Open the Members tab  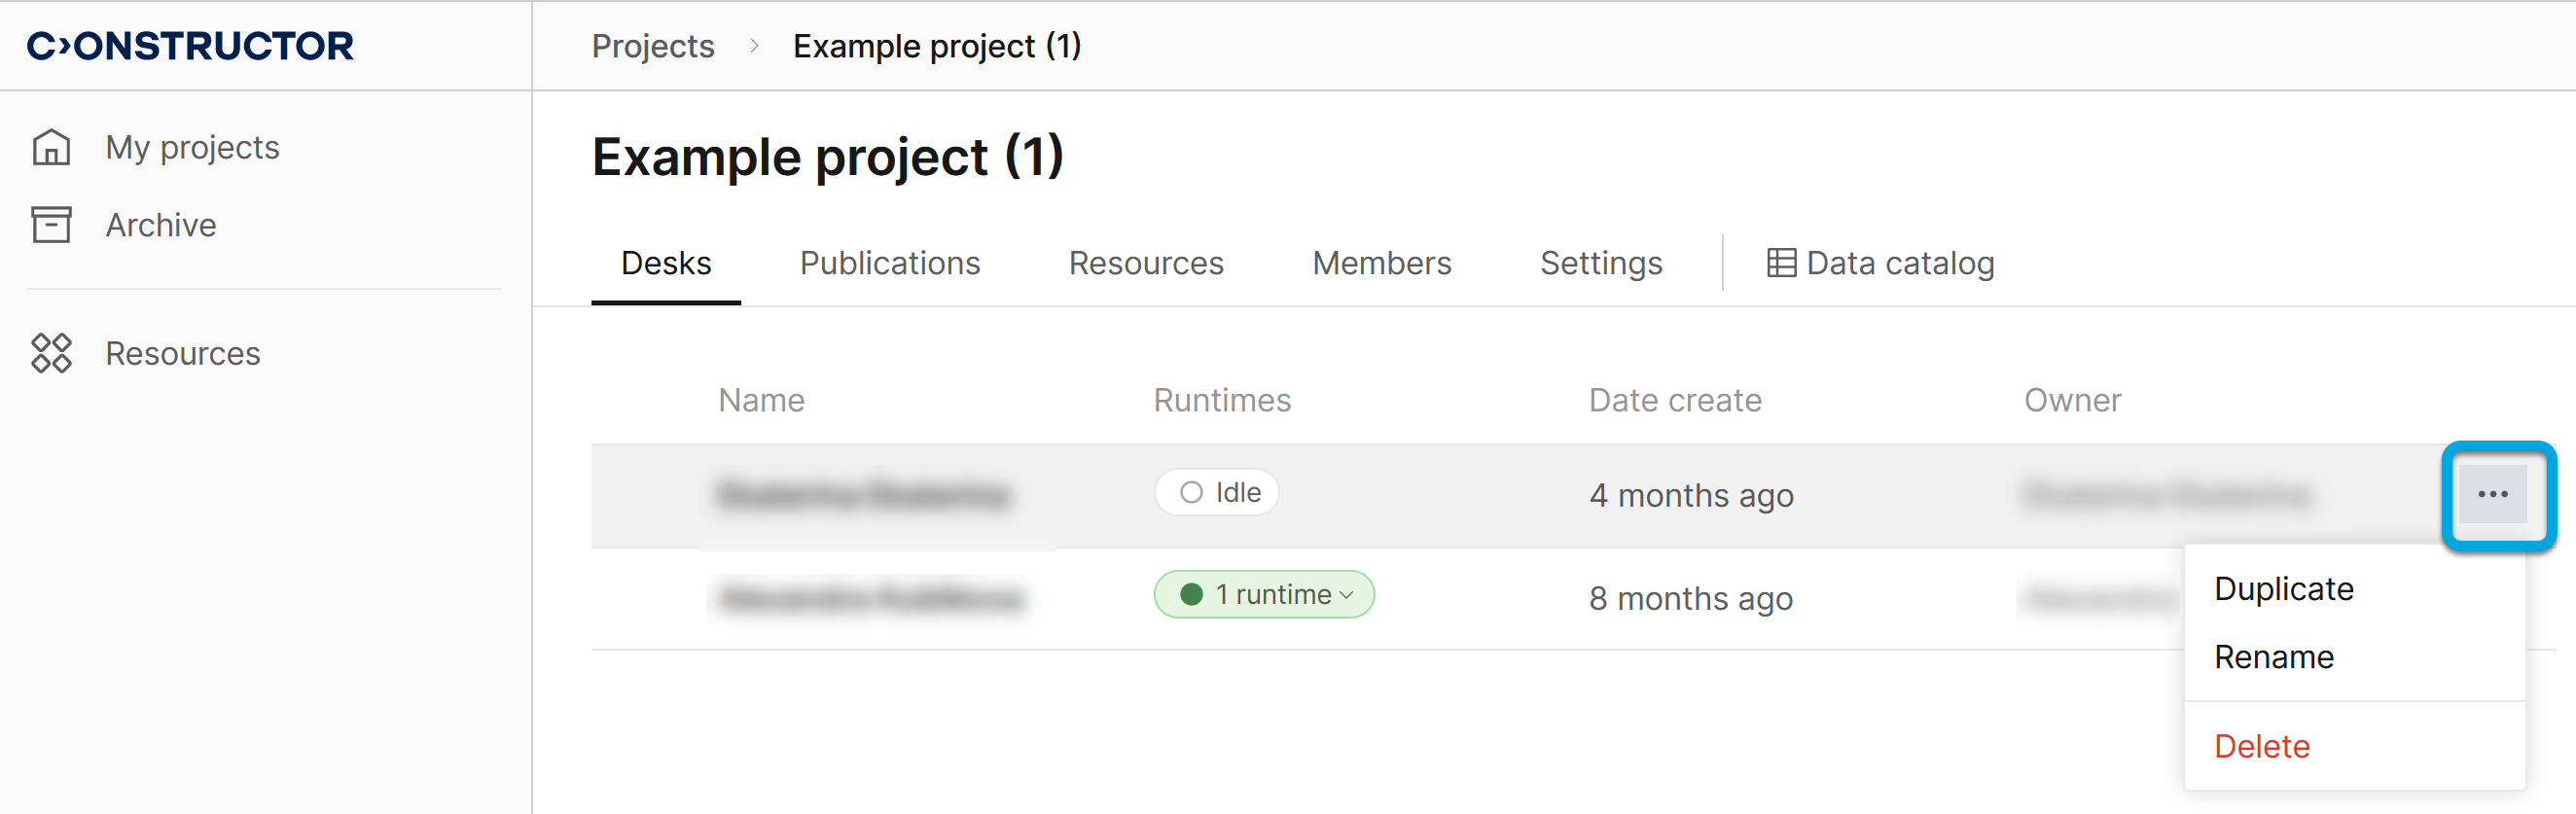click(x=1381, y=263)
